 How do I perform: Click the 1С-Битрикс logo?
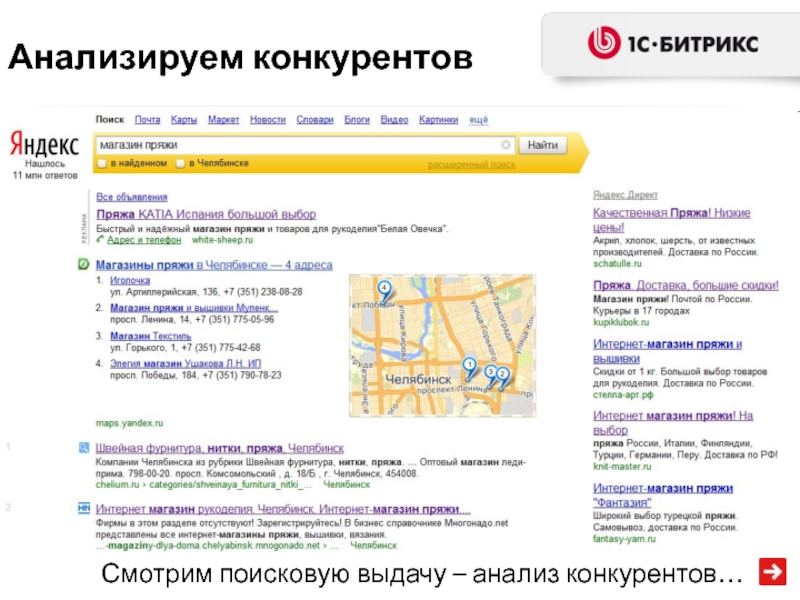point(671,43)
